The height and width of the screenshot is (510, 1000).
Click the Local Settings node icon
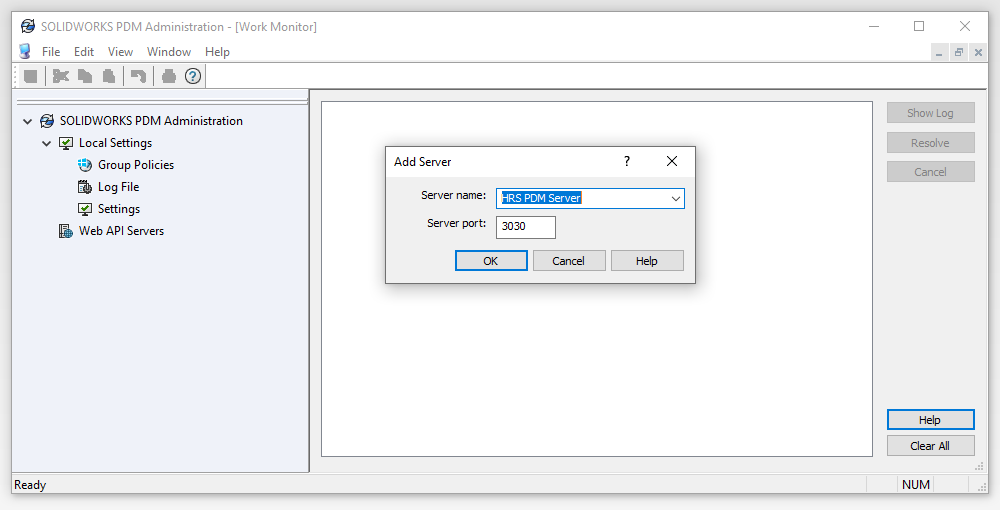pos(66,143)
